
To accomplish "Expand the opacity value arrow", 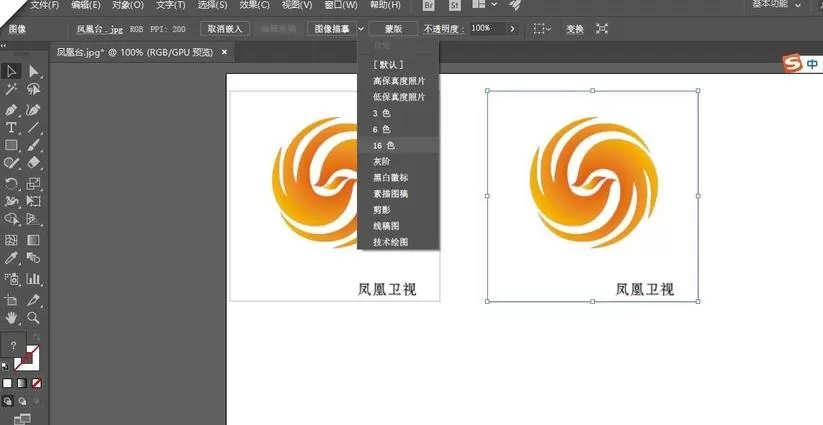I will (x=512, y=29).
